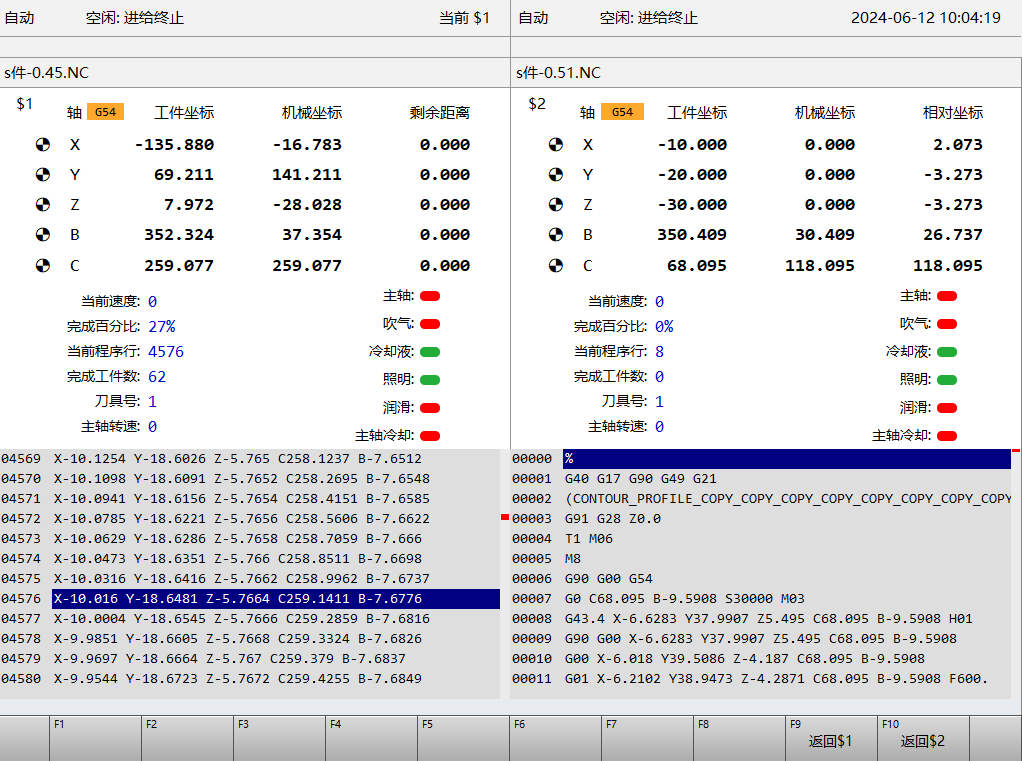Image resolution: width=1022 pixels, height=761 pixels.
Task: Click the red position marker beside $1 program list
Action: 505,517
